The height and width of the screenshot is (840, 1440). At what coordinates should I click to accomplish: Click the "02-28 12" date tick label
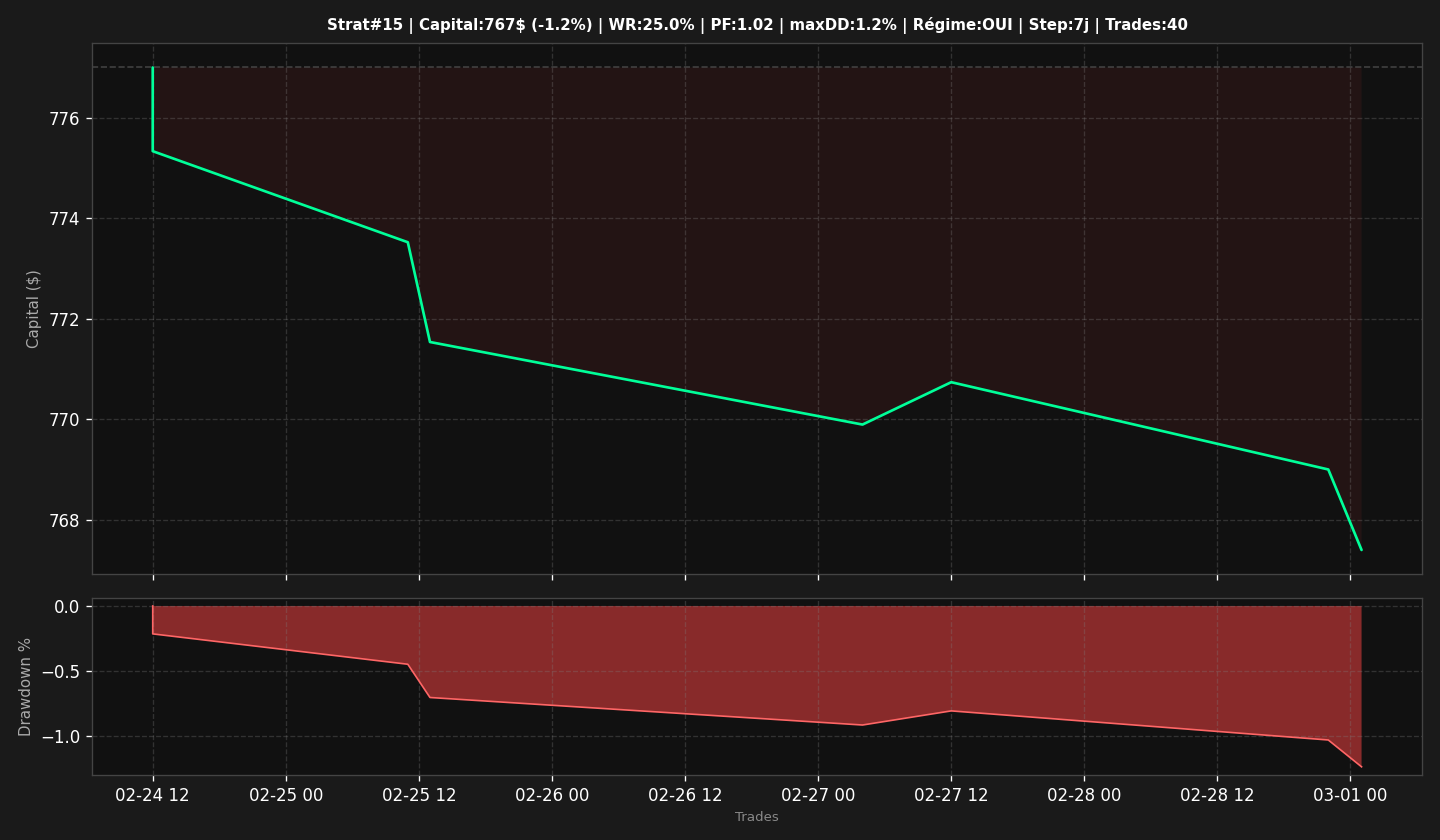pyautogui.click(x=1217, y=795)
